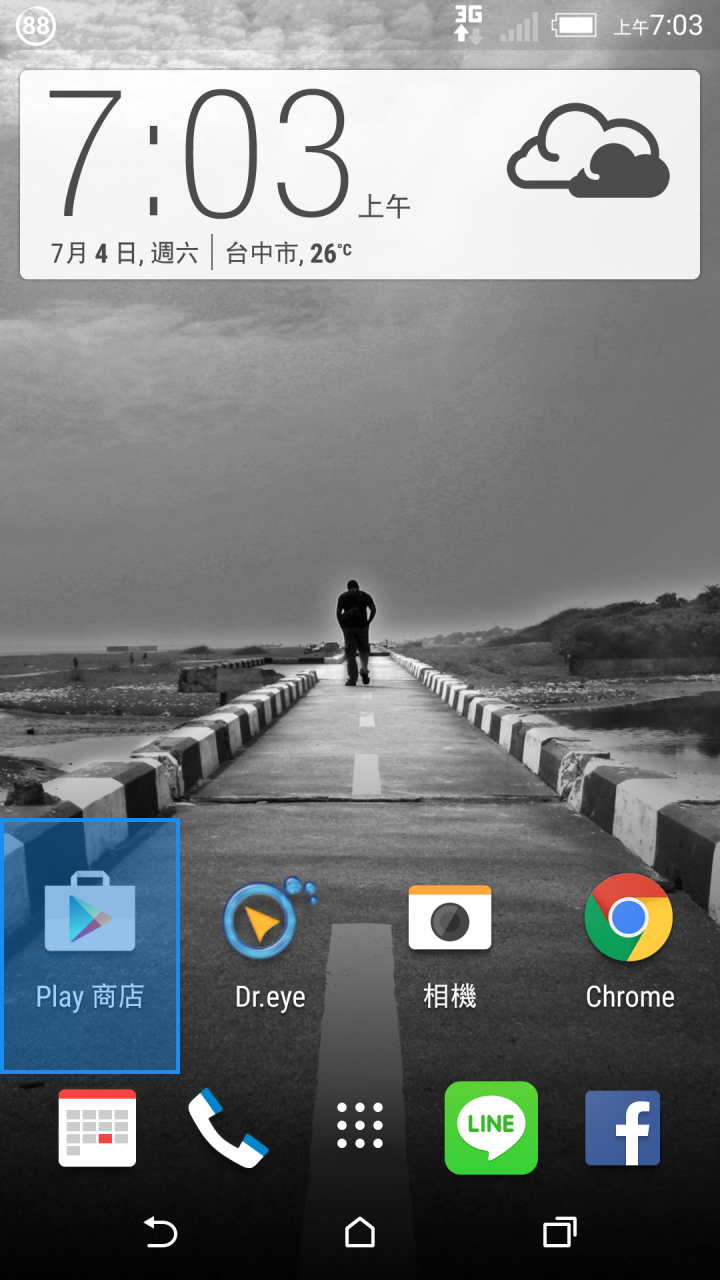
Task: Open the Phone dialer
Action: (228, 1127)
